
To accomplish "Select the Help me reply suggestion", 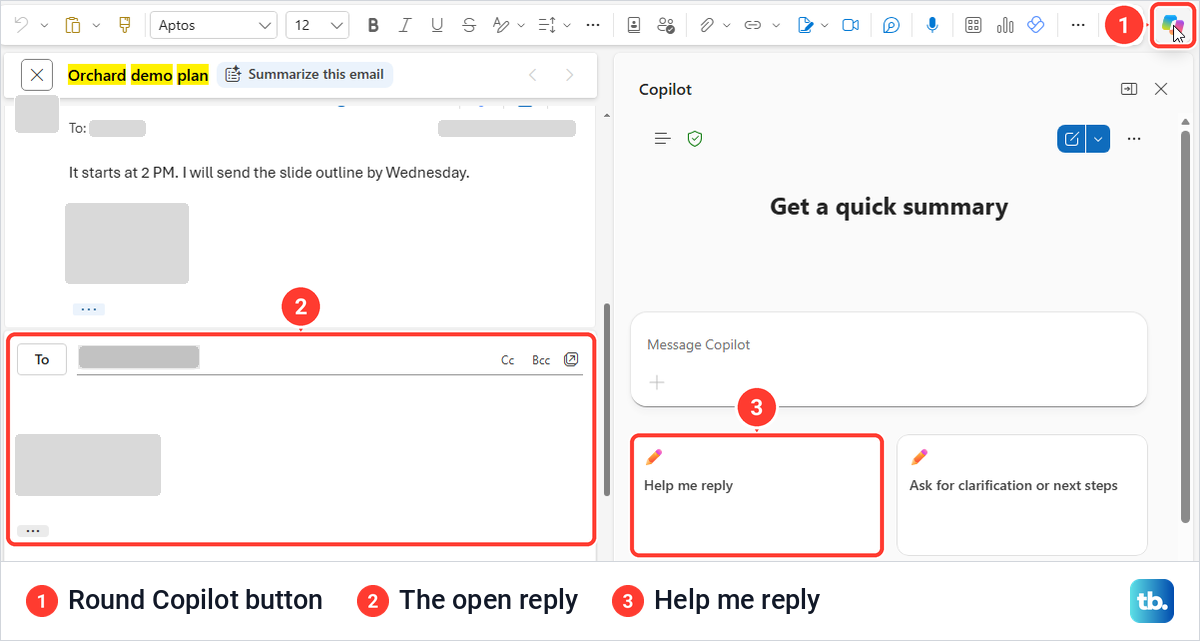I will pyautogui.click(x=757, y=495).
